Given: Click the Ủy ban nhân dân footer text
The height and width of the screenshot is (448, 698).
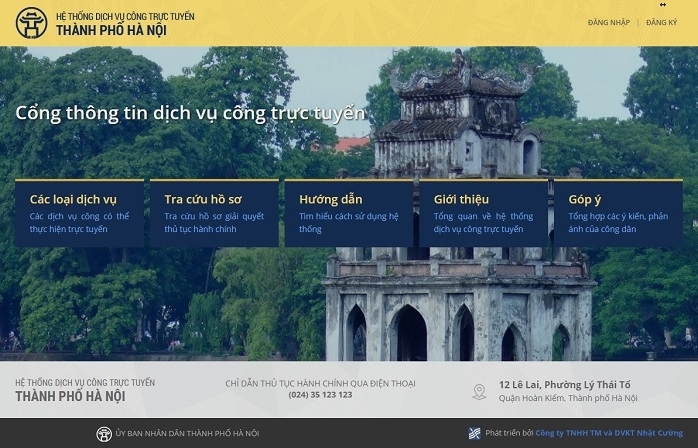Looking at the screenshot, I should point(187,433).
